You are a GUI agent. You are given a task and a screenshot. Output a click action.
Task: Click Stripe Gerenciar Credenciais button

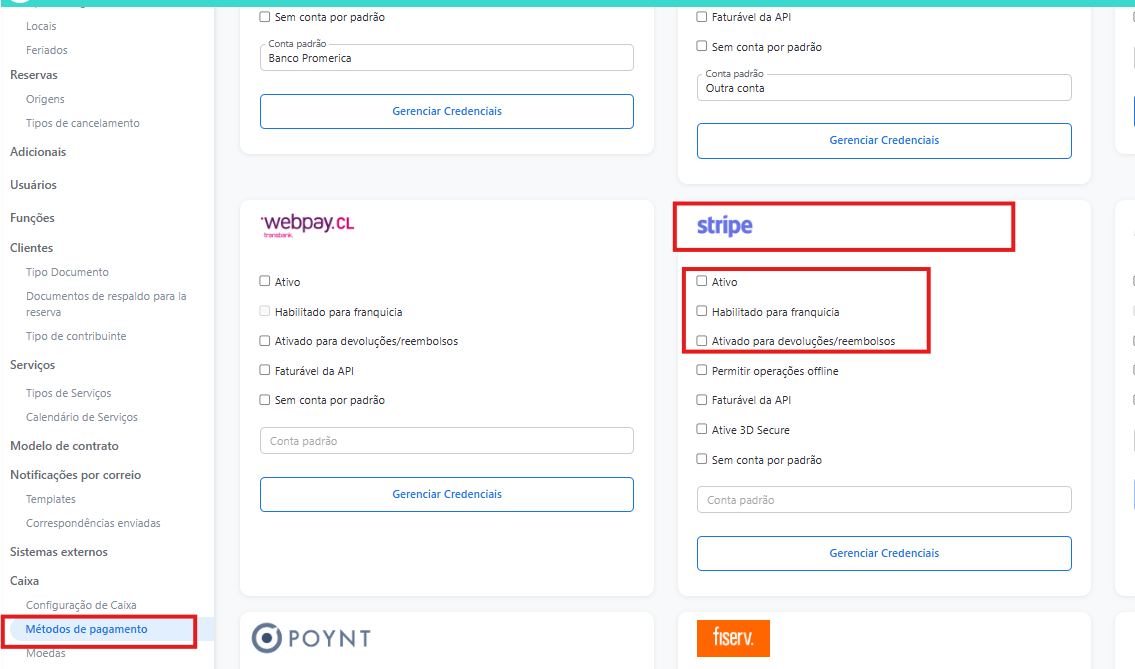(884, 553)
